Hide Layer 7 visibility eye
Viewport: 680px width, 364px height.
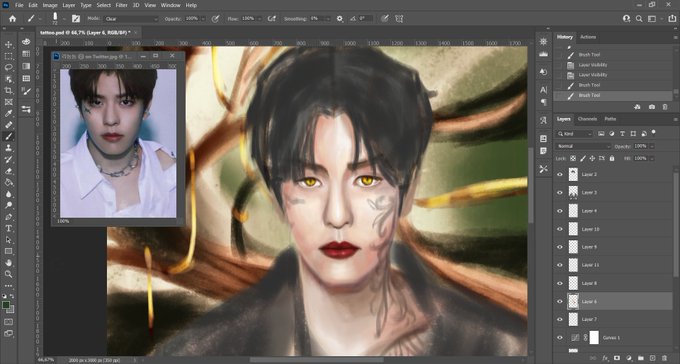click(560, 319)
